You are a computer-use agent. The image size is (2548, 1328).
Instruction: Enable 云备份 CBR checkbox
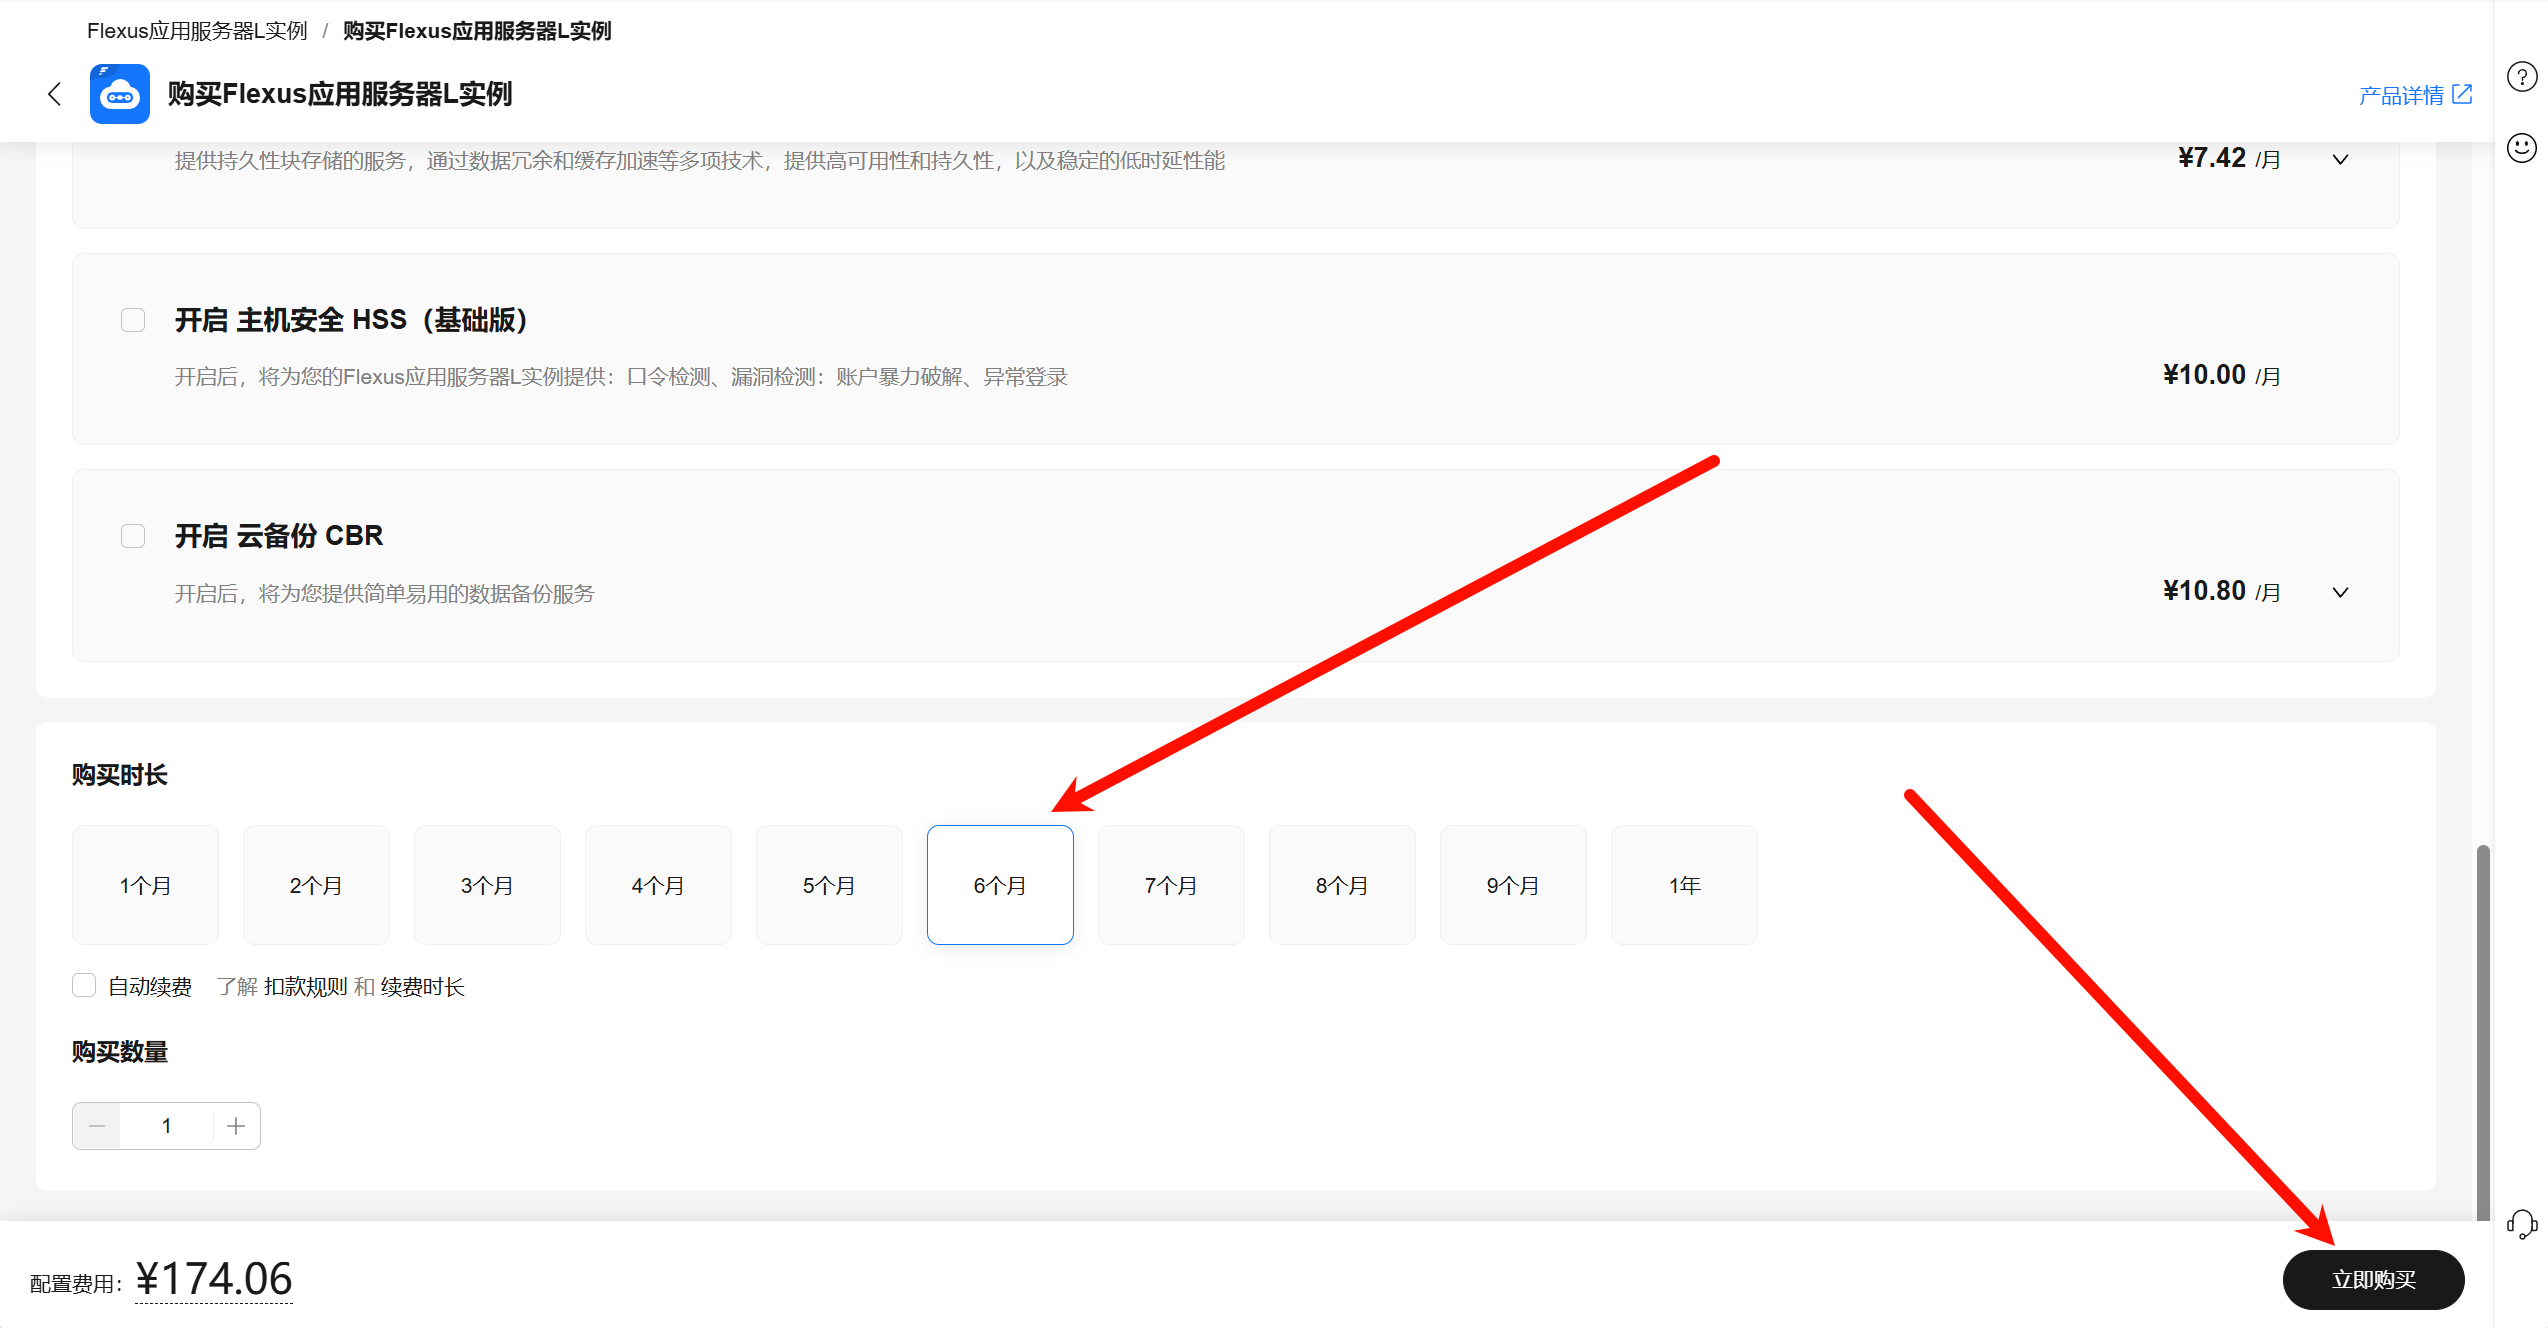[x=133, y=536]
